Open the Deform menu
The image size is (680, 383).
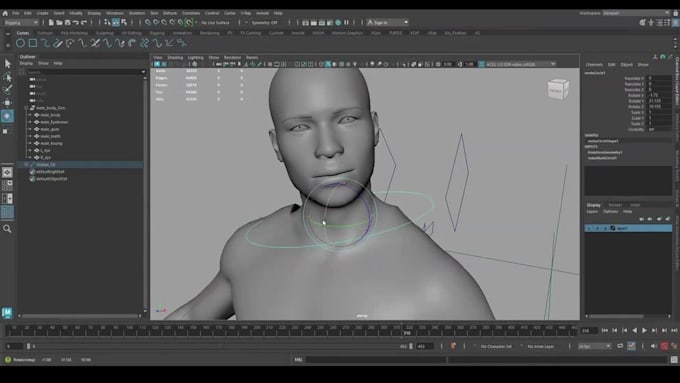(170, 13)
